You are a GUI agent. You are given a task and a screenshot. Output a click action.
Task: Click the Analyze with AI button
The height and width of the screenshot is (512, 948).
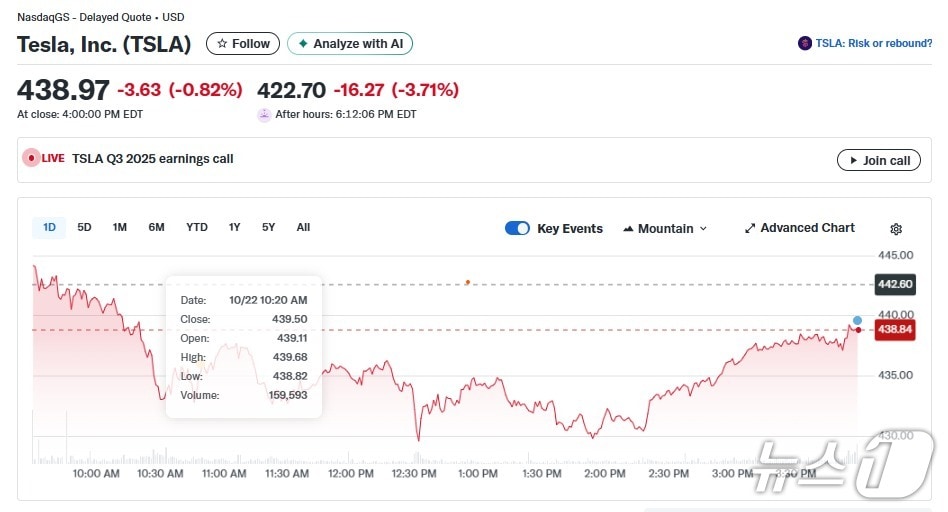click(x=350, y=44)
